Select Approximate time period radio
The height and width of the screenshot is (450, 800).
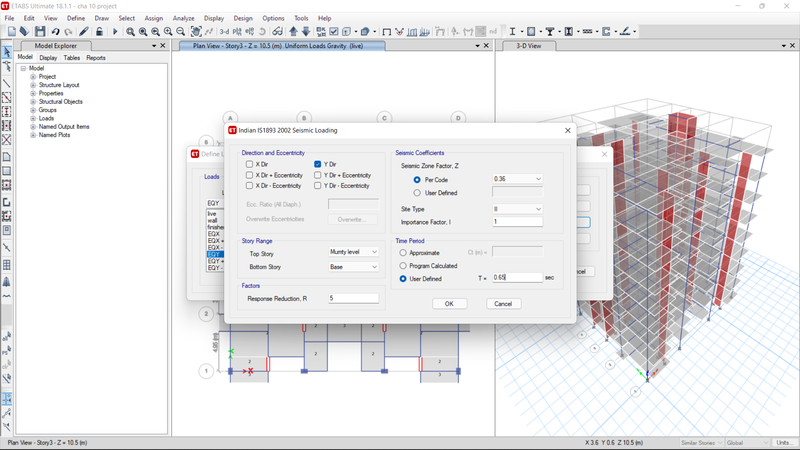click(x=403, y=253)
